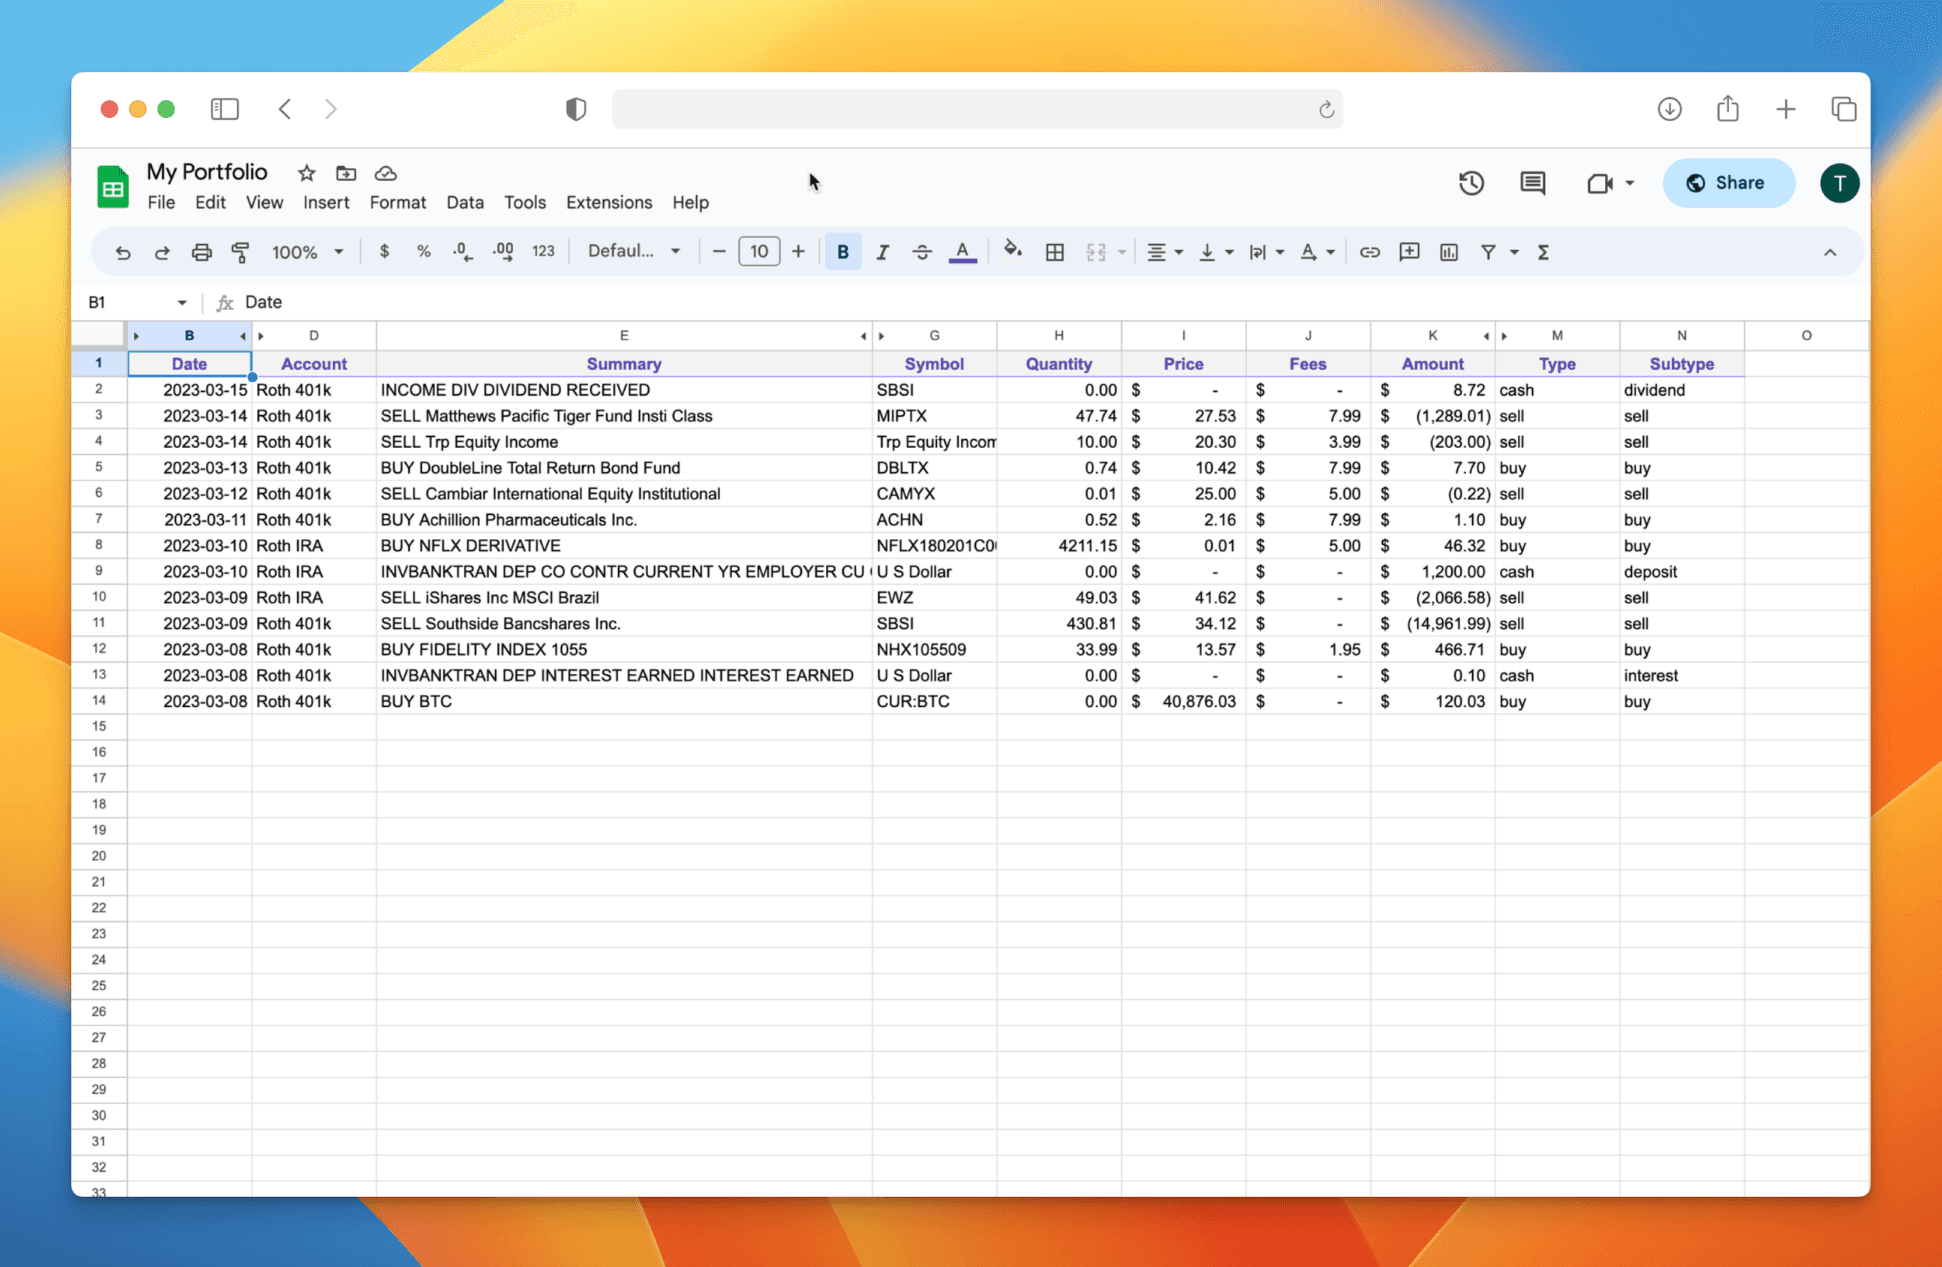Open the font family dropdown
Viewport: 1942px width, 1267px height.
click(633, 251)
